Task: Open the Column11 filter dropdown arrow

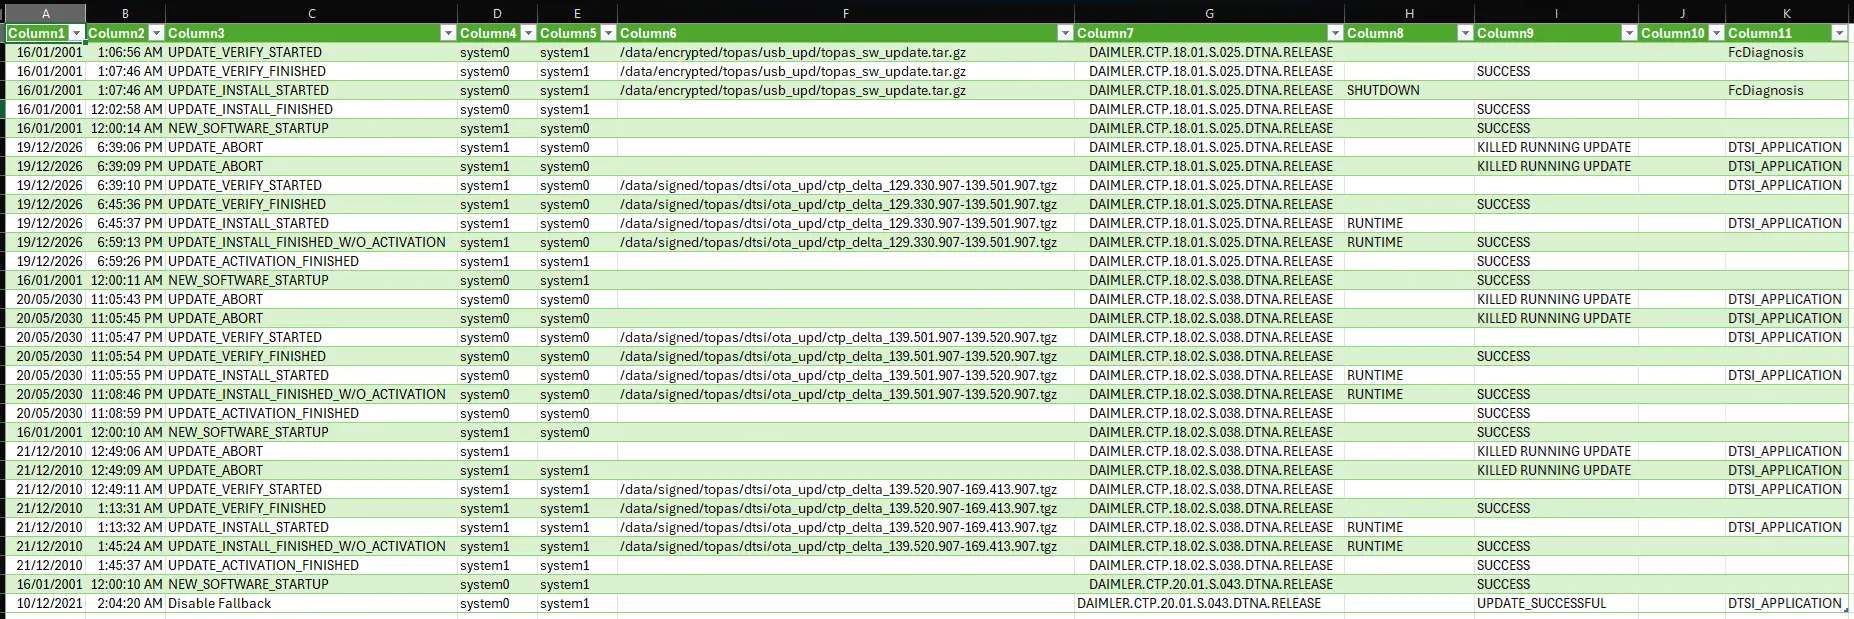Action: tap(1839, 33)
